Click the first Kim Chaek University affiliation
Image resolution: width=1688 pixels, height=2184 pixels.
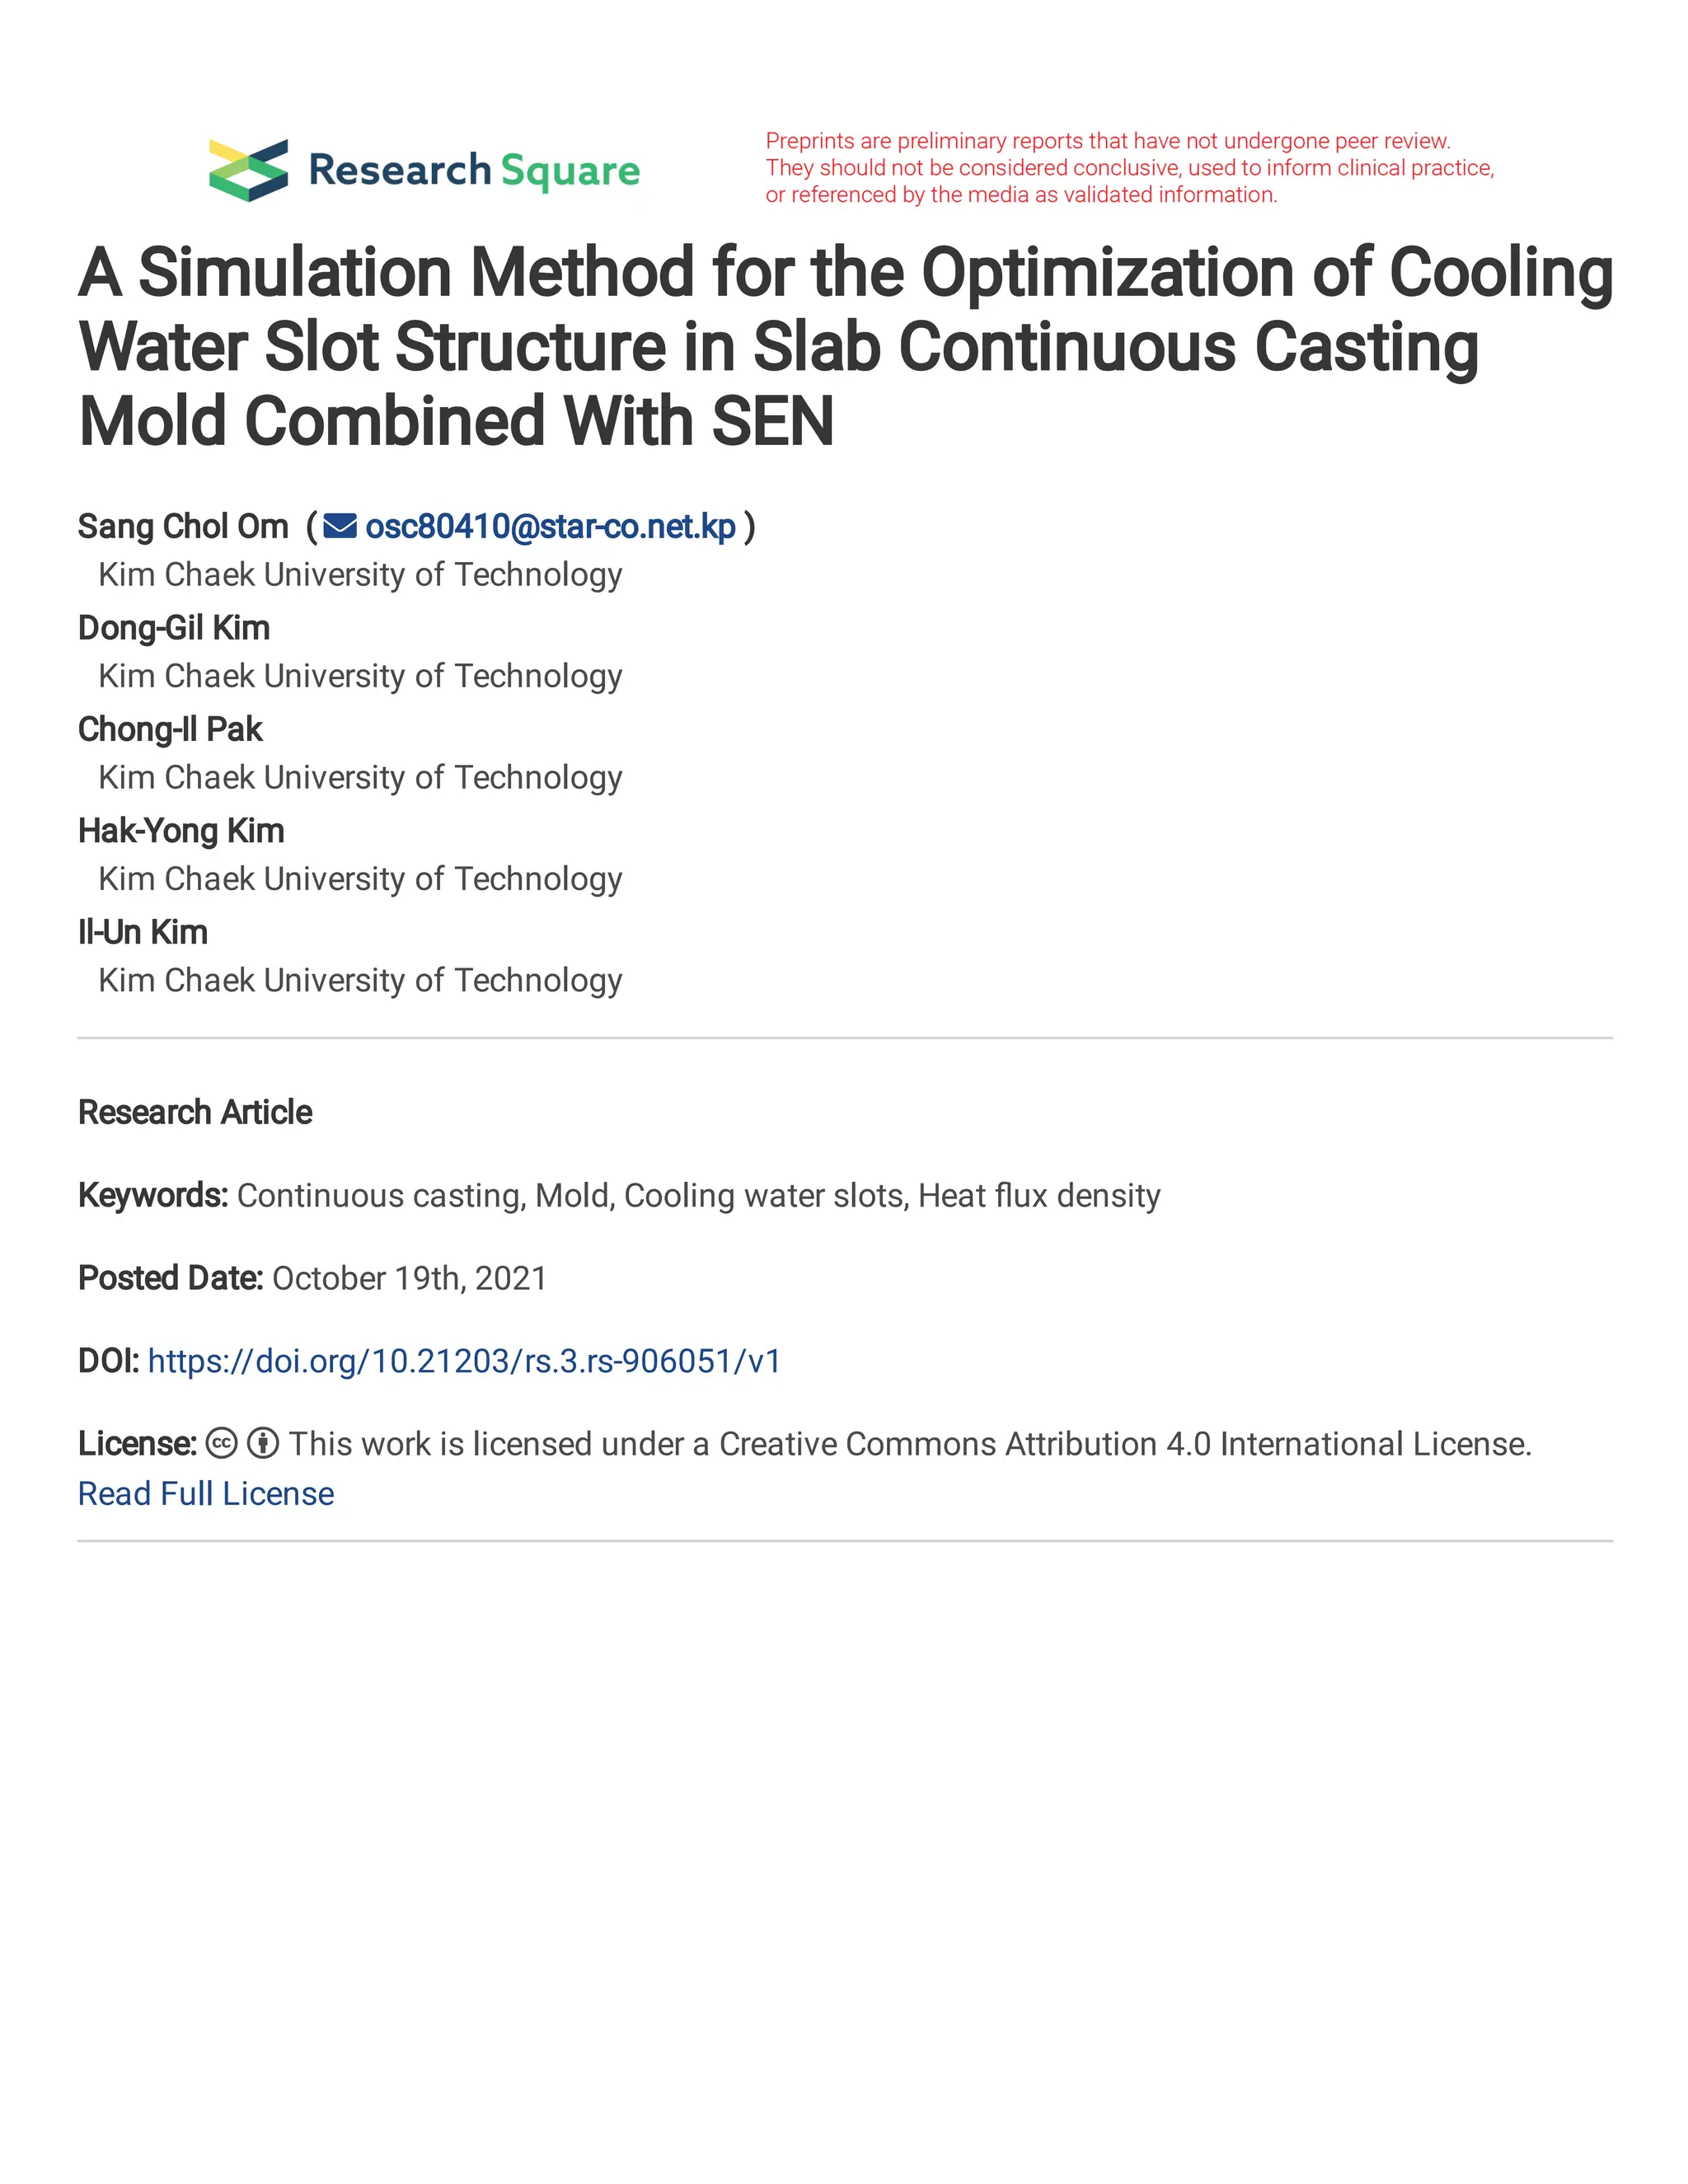pyautogui.click(x=360, y=575)
